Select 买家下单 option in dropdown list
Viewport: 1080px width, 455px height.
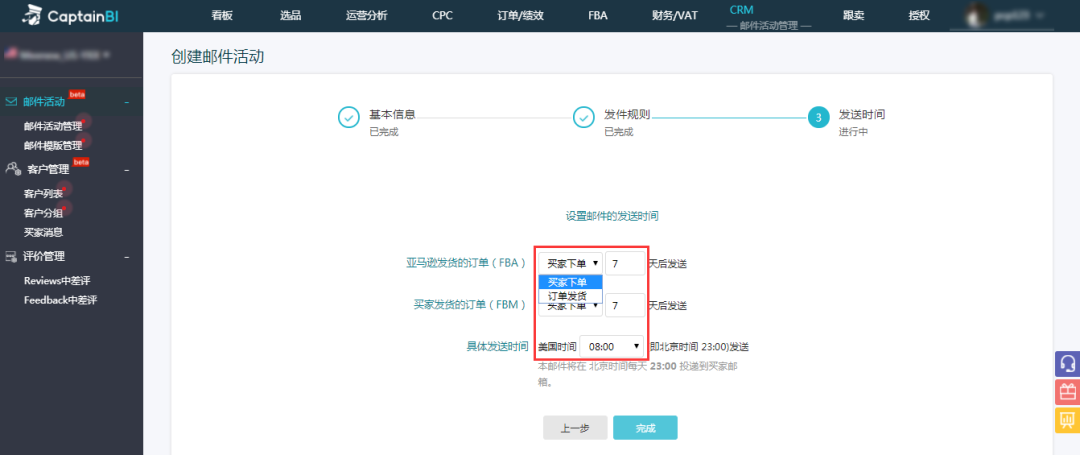pos(570,282)
